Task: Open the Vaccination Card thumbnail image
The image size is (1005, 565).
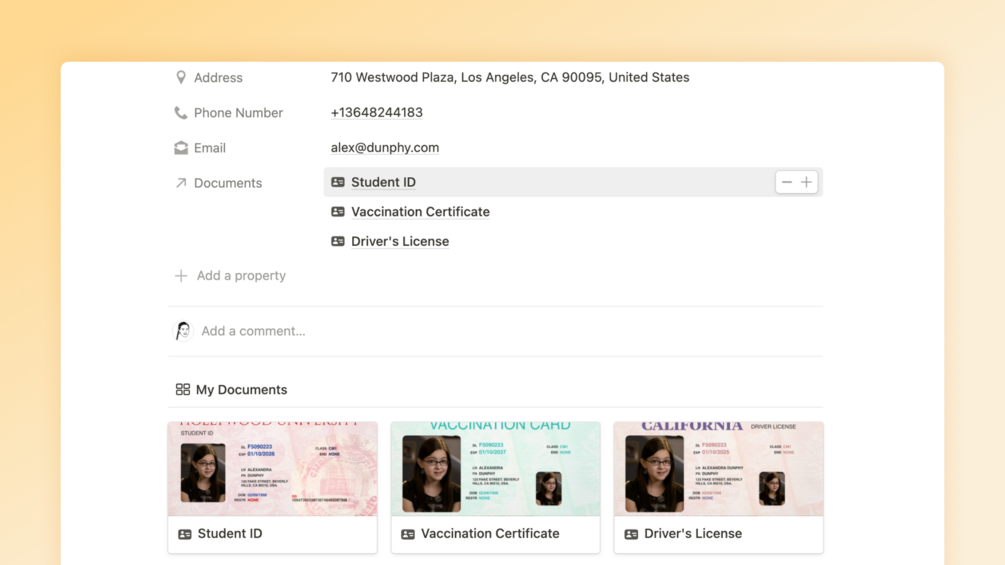Action: [495, 469]
